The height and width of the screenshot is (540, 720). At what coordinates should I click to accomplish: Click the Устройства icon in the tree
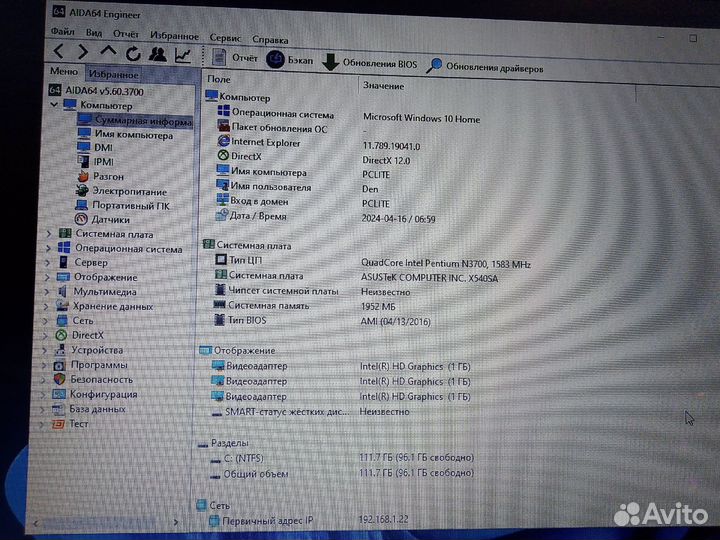coord(60,350)
